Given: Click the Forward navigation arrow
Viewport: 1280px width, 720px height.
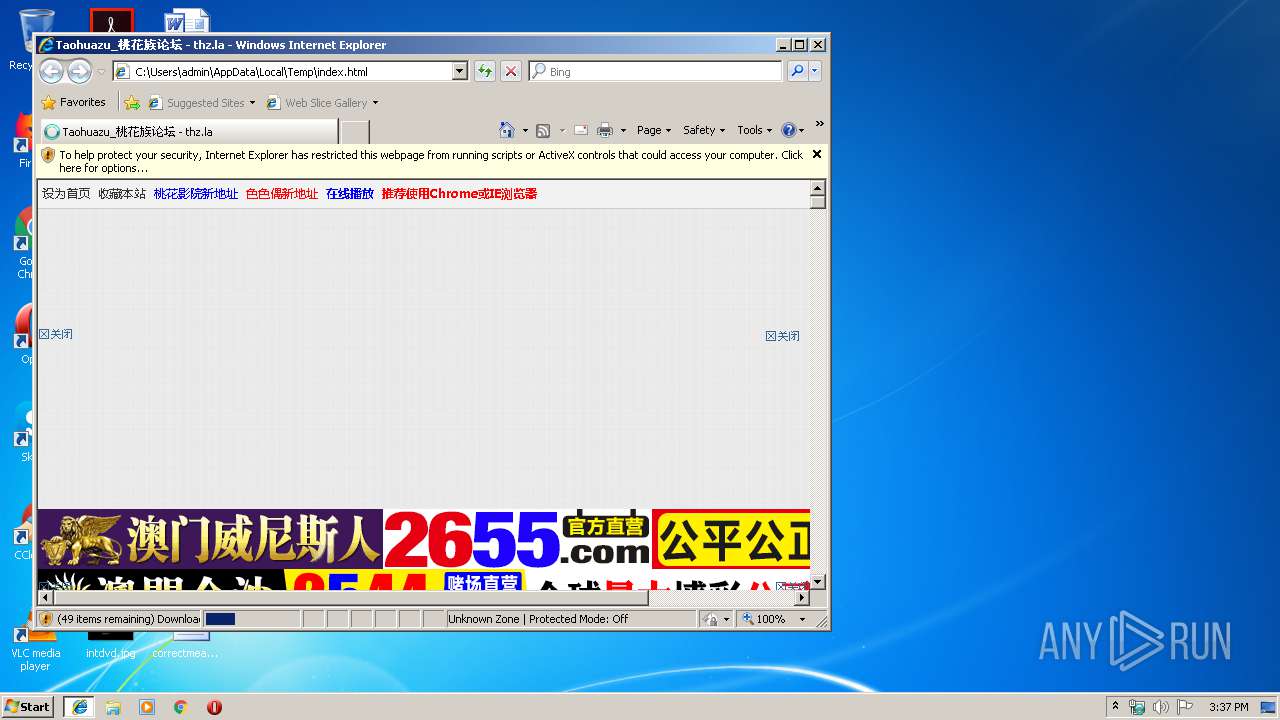Looking at the screenshot, I should pyautogui.click(x=79, y=71).
